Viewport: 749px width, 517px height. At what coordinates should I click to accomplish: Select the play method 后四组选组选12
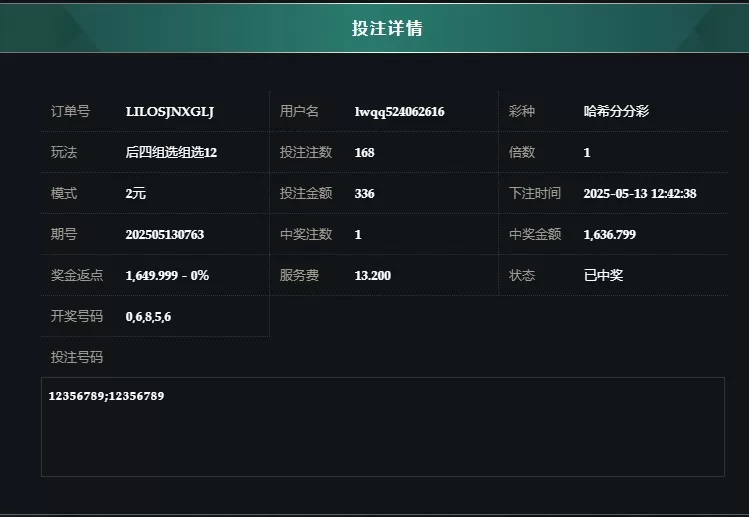coord(171,152)
